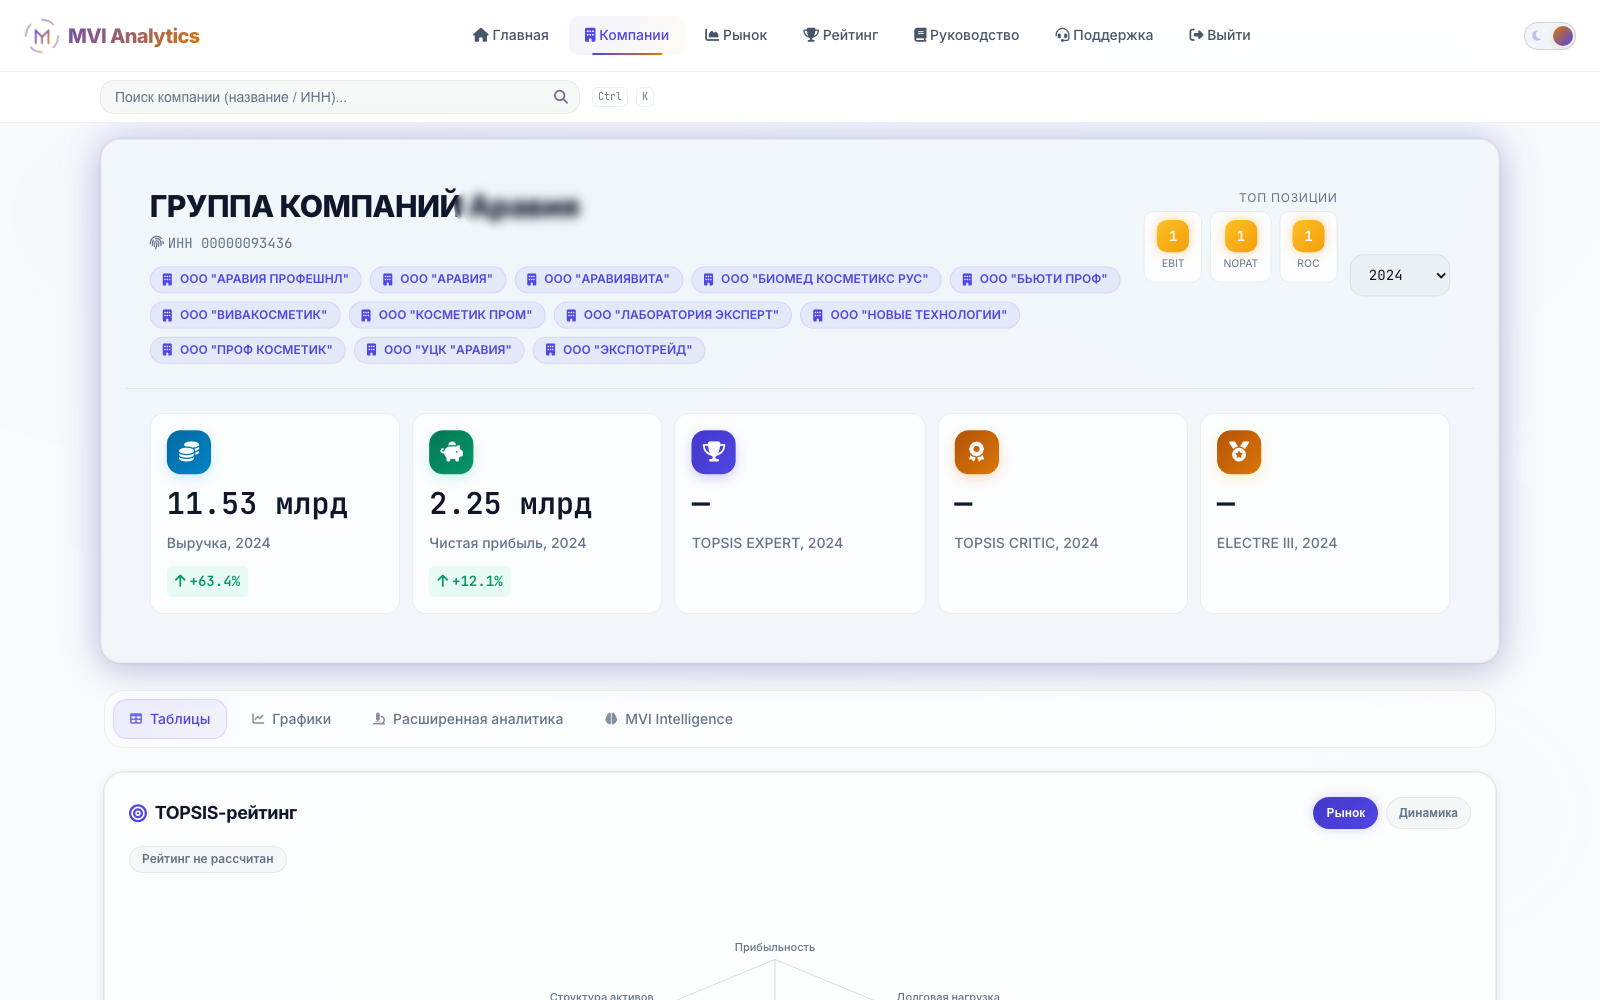Select the Динамика view toggle
The width and height of the screenshot is (1600, 1000).
pyautogui.click(x=1428, y=813)
